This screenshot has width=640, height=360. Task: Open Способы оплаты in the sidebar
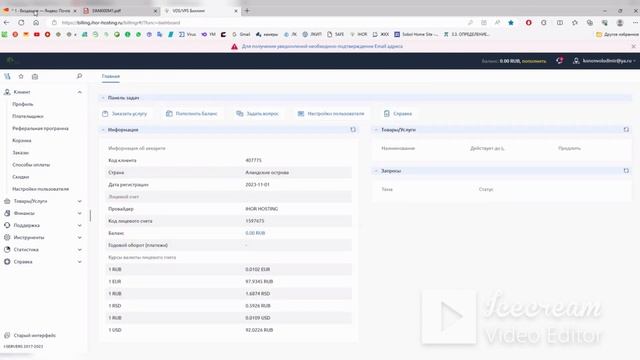pyautogui.click(x=31, y=165)
